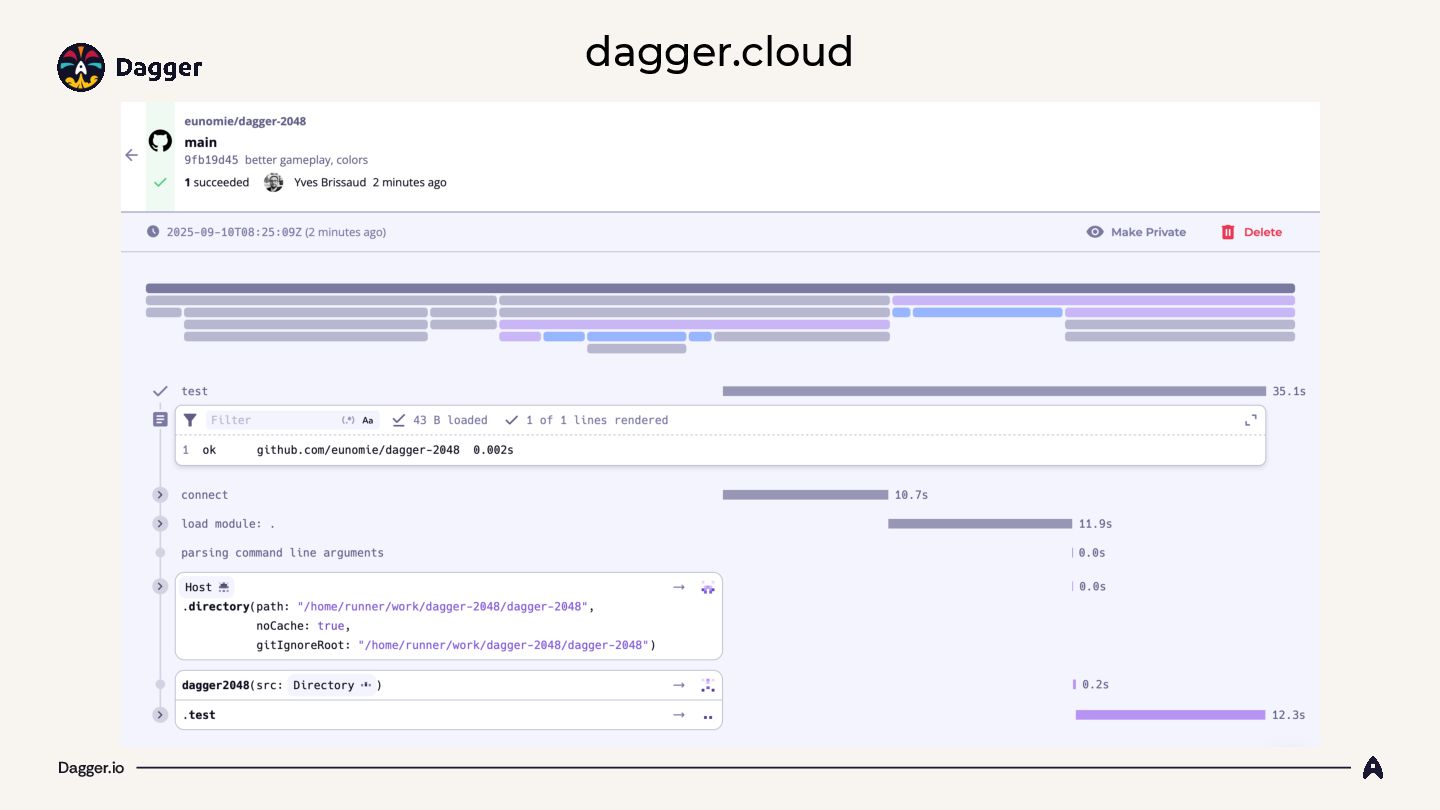Click the gitIgnoreRoot path string
The image size is (1440, 810).
pos(503,645)
